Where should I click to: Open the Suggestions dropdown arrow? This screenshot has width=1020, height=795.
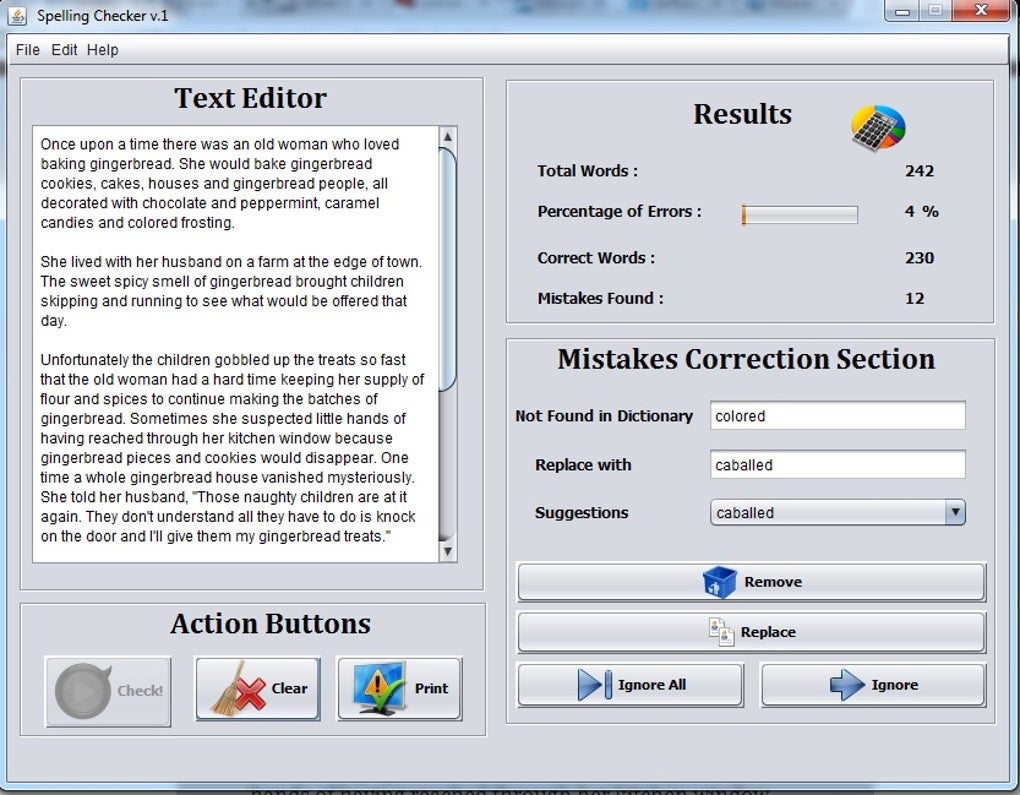tap(954, 512)
